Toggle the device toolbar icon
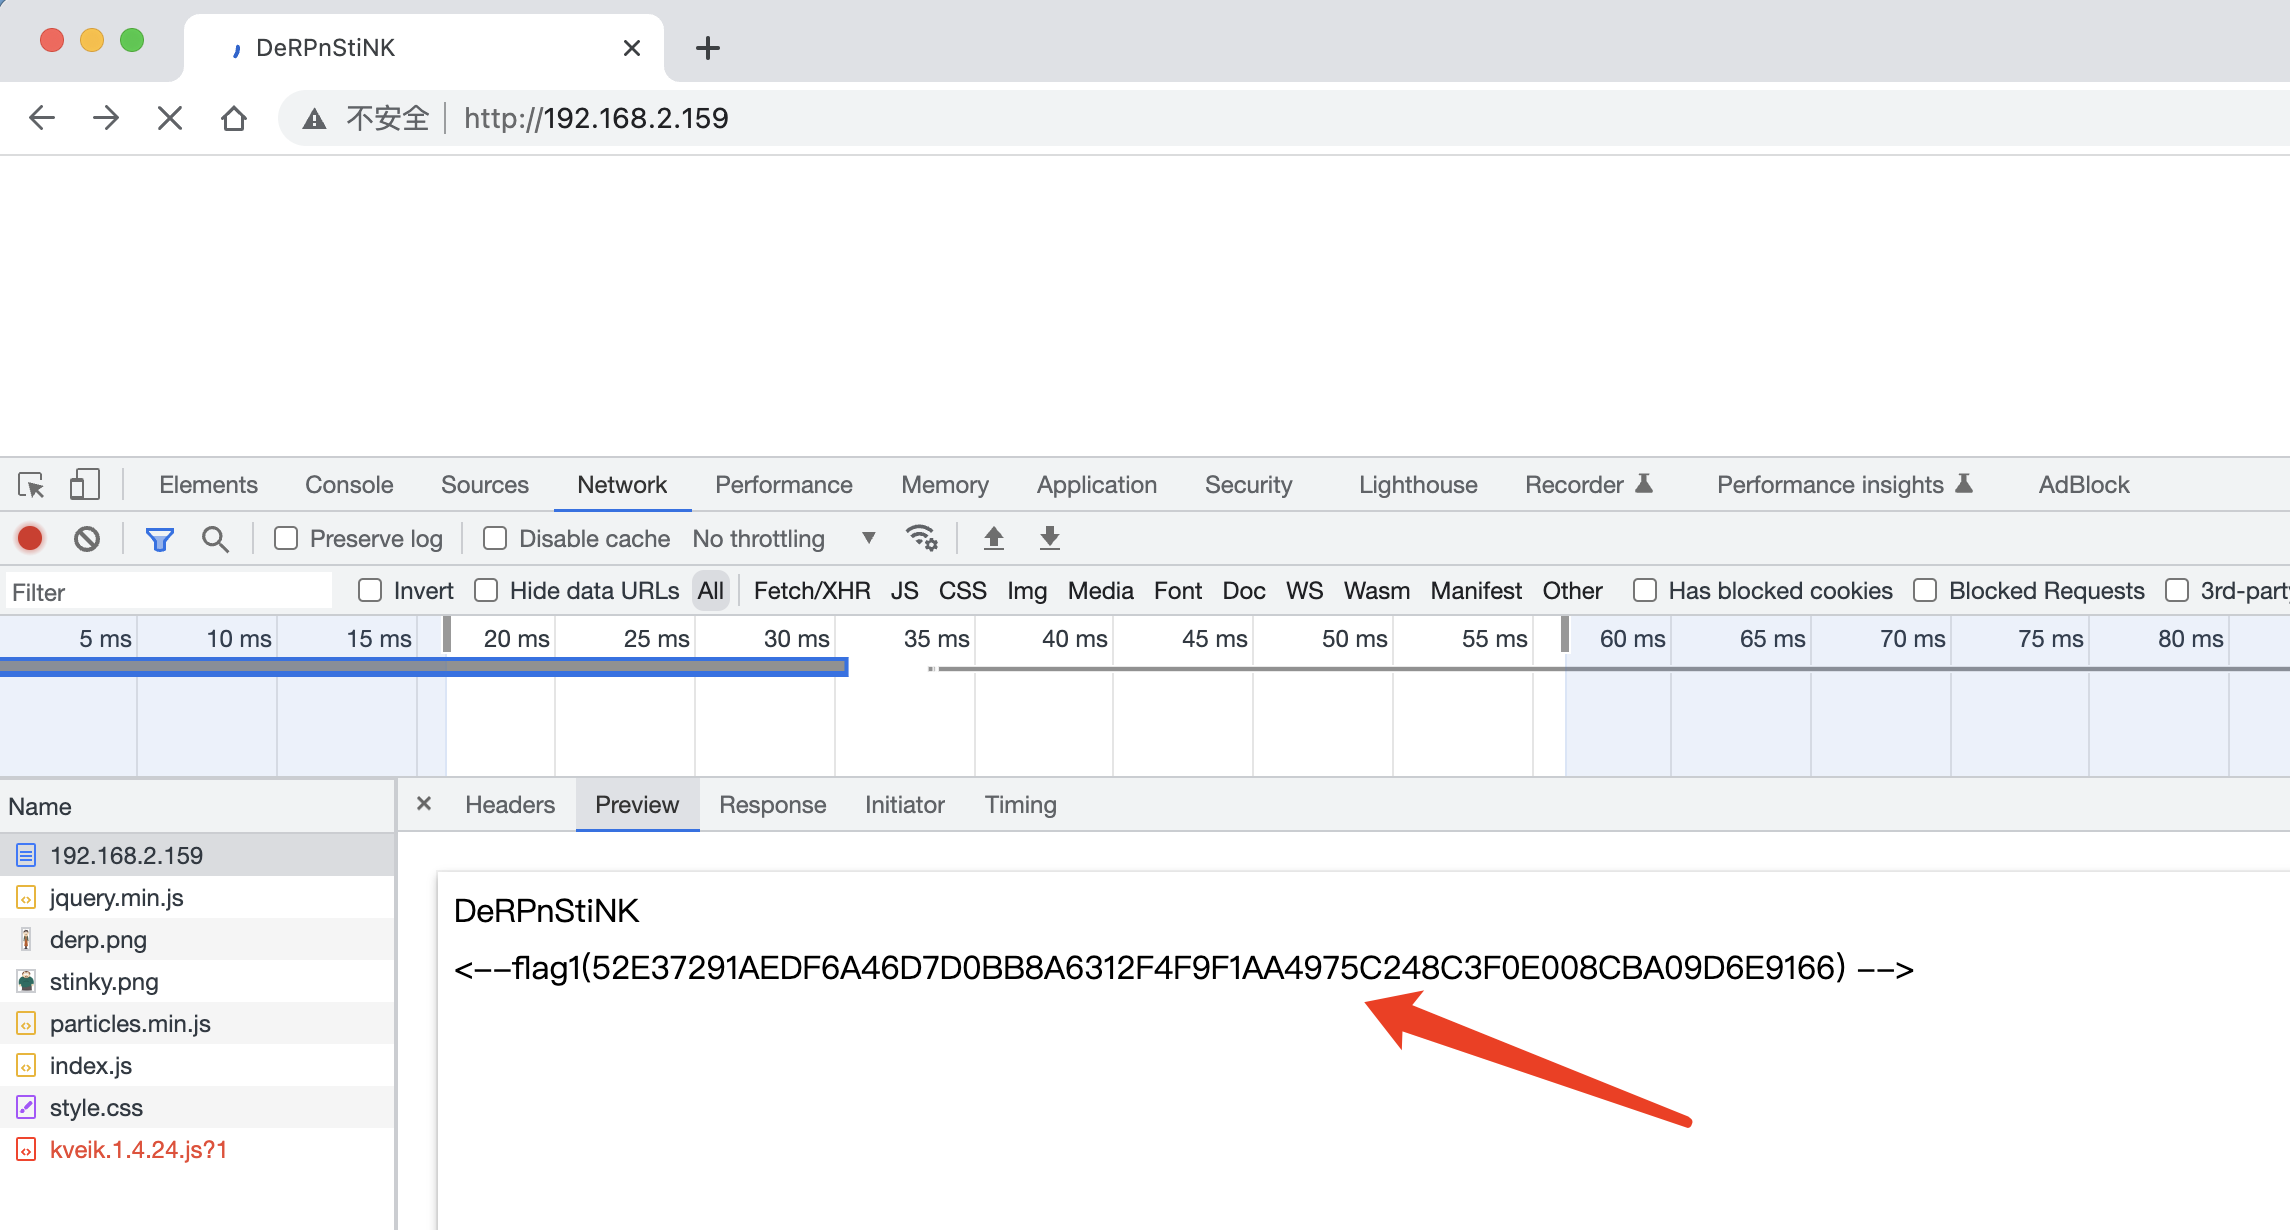This screenshot has height=1230, width=2290. pos(85,485)
